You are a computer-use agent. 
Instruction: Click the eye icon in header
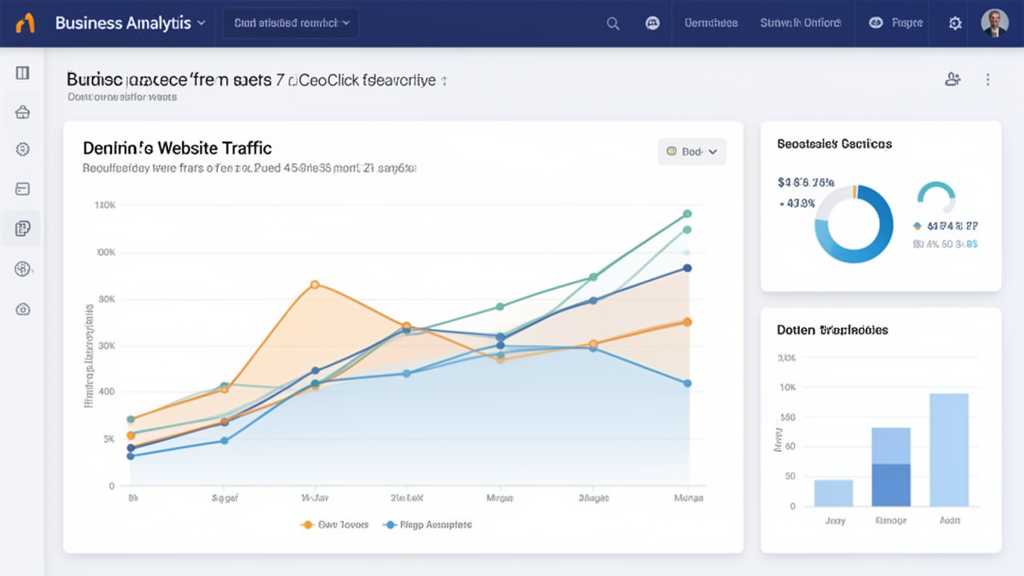876,23
